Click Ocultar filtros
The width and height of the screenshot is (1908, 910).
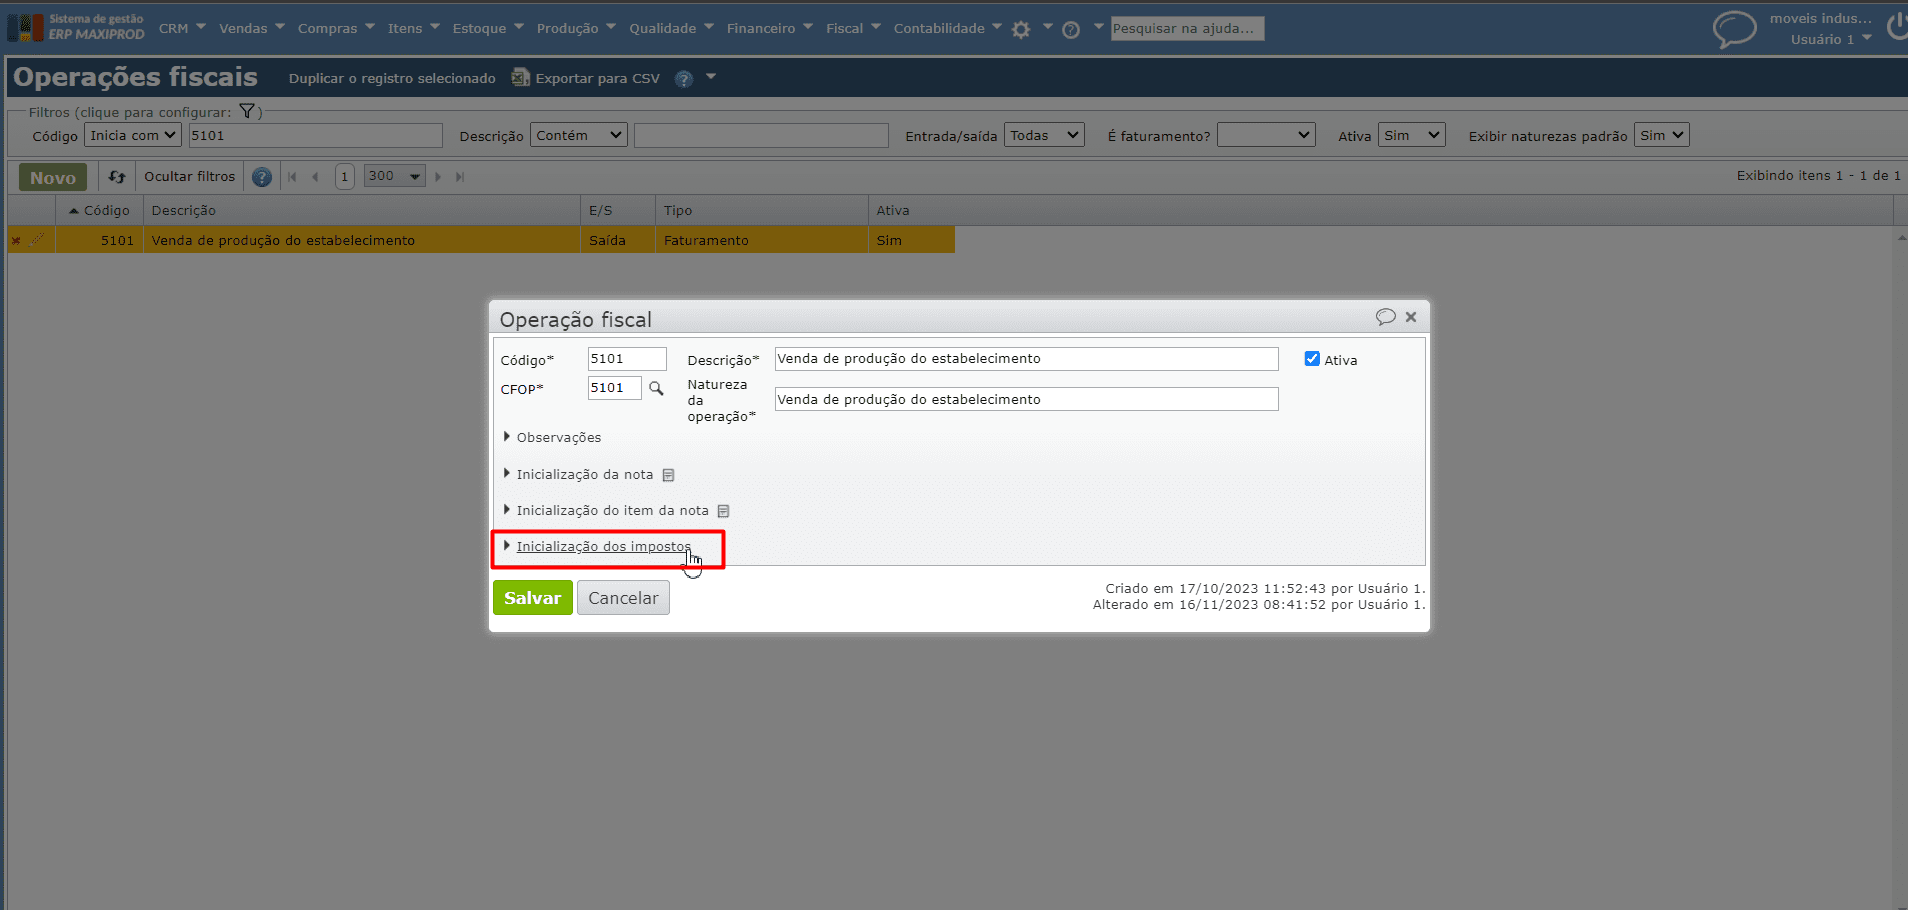point(190,177)
